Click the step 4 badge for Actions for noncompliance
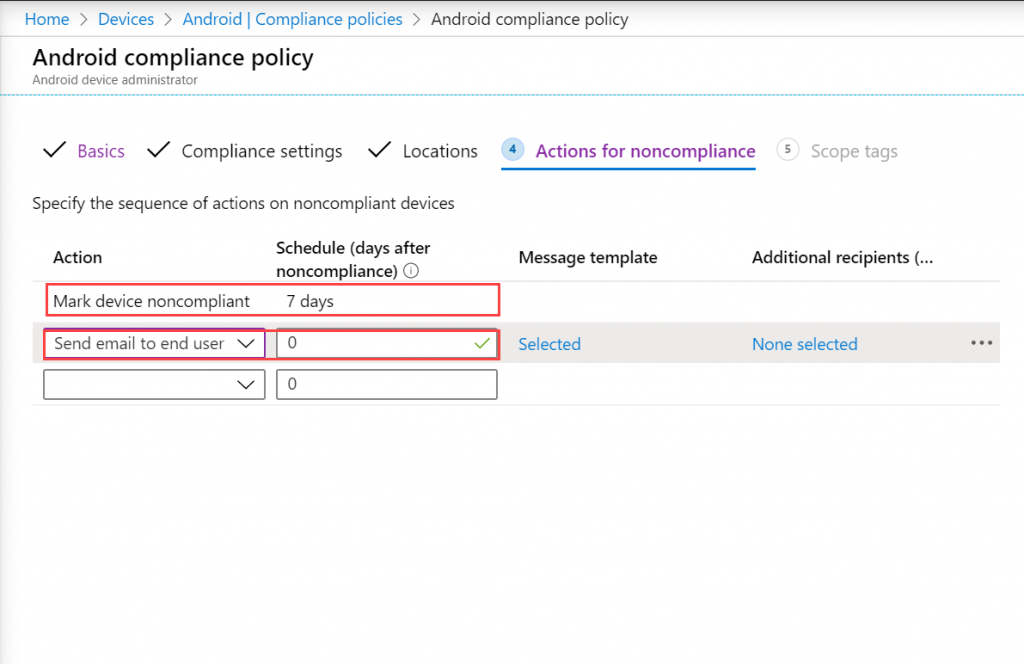 coord(512,149)
